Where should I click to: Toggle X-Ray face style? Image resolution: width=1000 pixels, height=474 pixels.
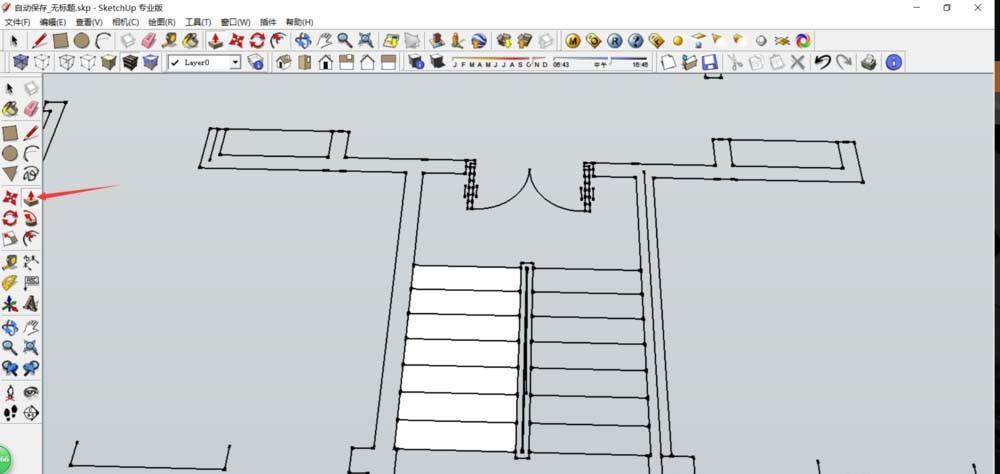[21, 62]
